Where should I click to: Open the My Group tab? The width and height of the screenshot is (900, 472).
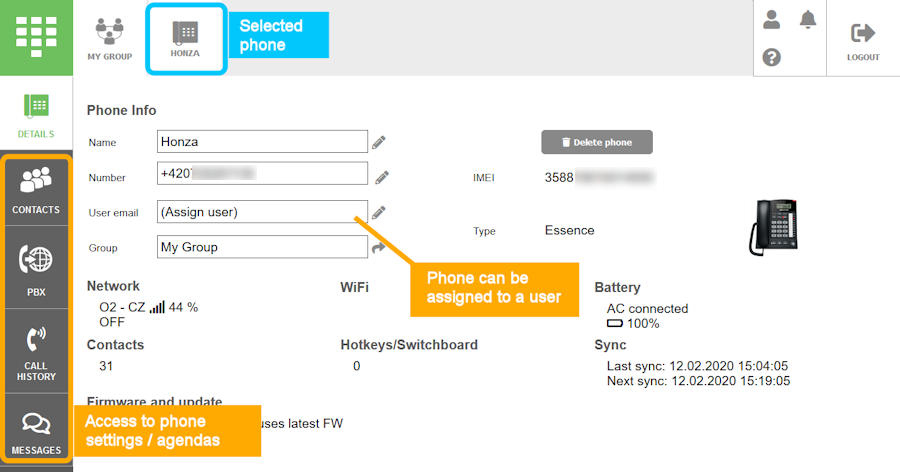point(109,38)
